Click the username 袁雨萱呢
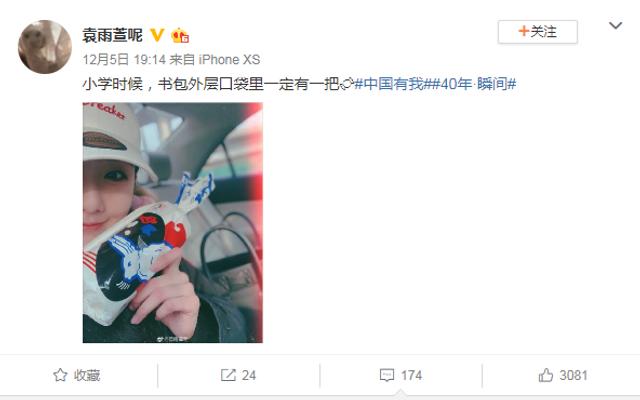 click(113, 36)
